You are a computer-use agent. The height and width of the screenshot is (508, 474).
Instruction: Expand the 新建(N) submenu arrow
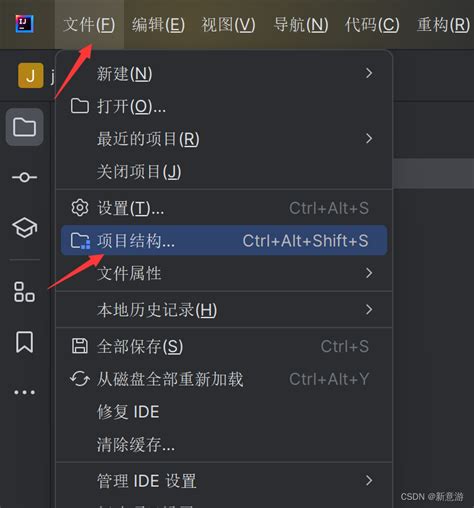(369, 73)
